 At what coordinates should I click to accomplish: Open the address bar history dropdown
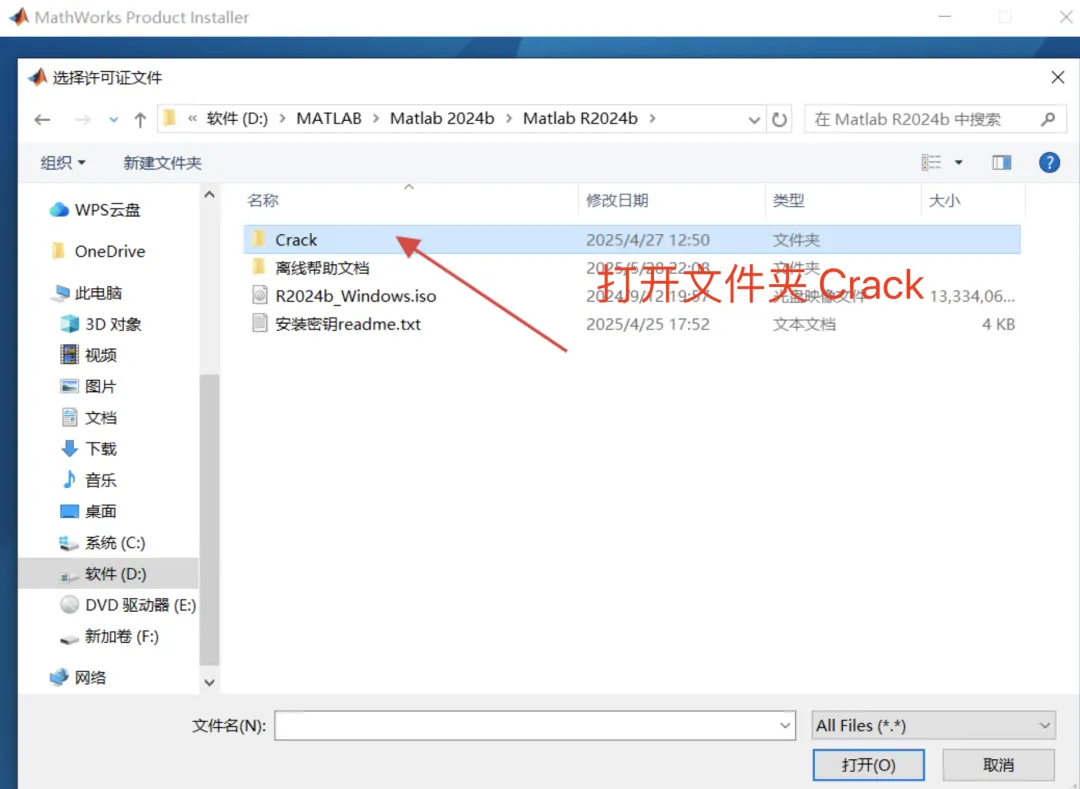(754, 120)
